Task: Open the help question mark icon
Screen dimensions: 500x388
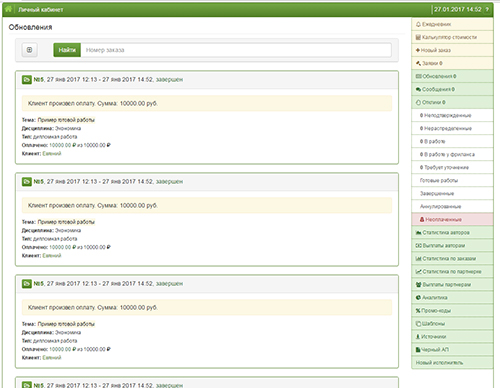Action: [487, 10]
